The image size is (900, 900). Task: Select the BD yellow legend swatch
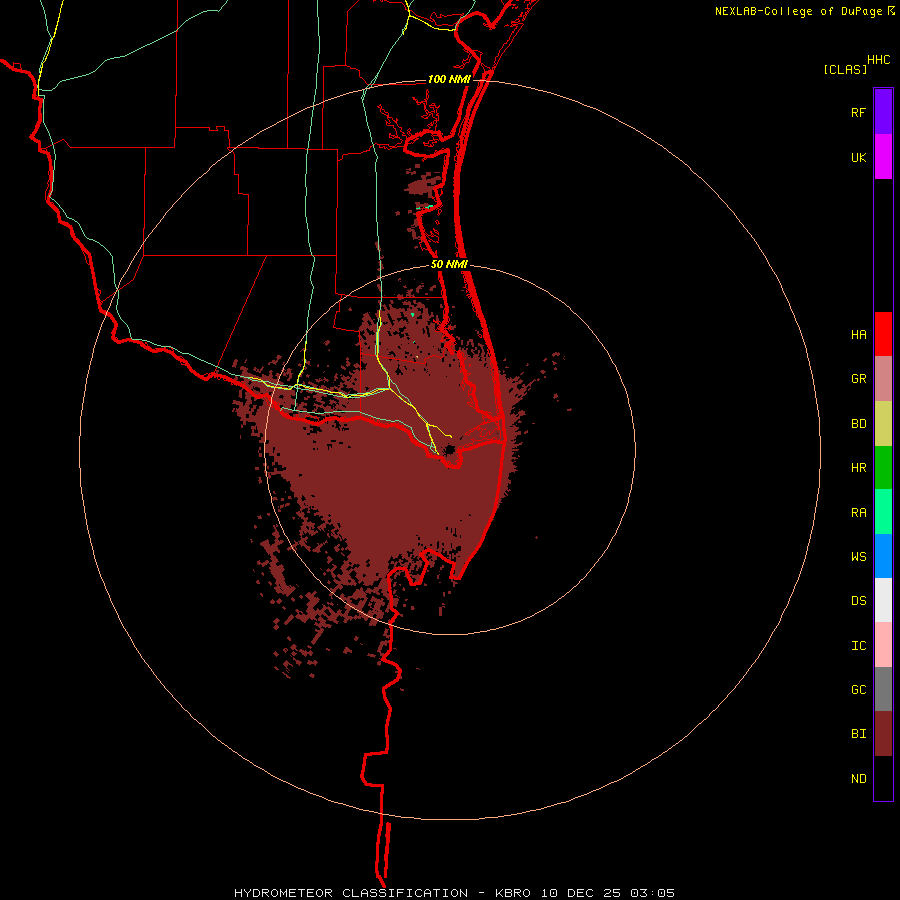point(883,424)
